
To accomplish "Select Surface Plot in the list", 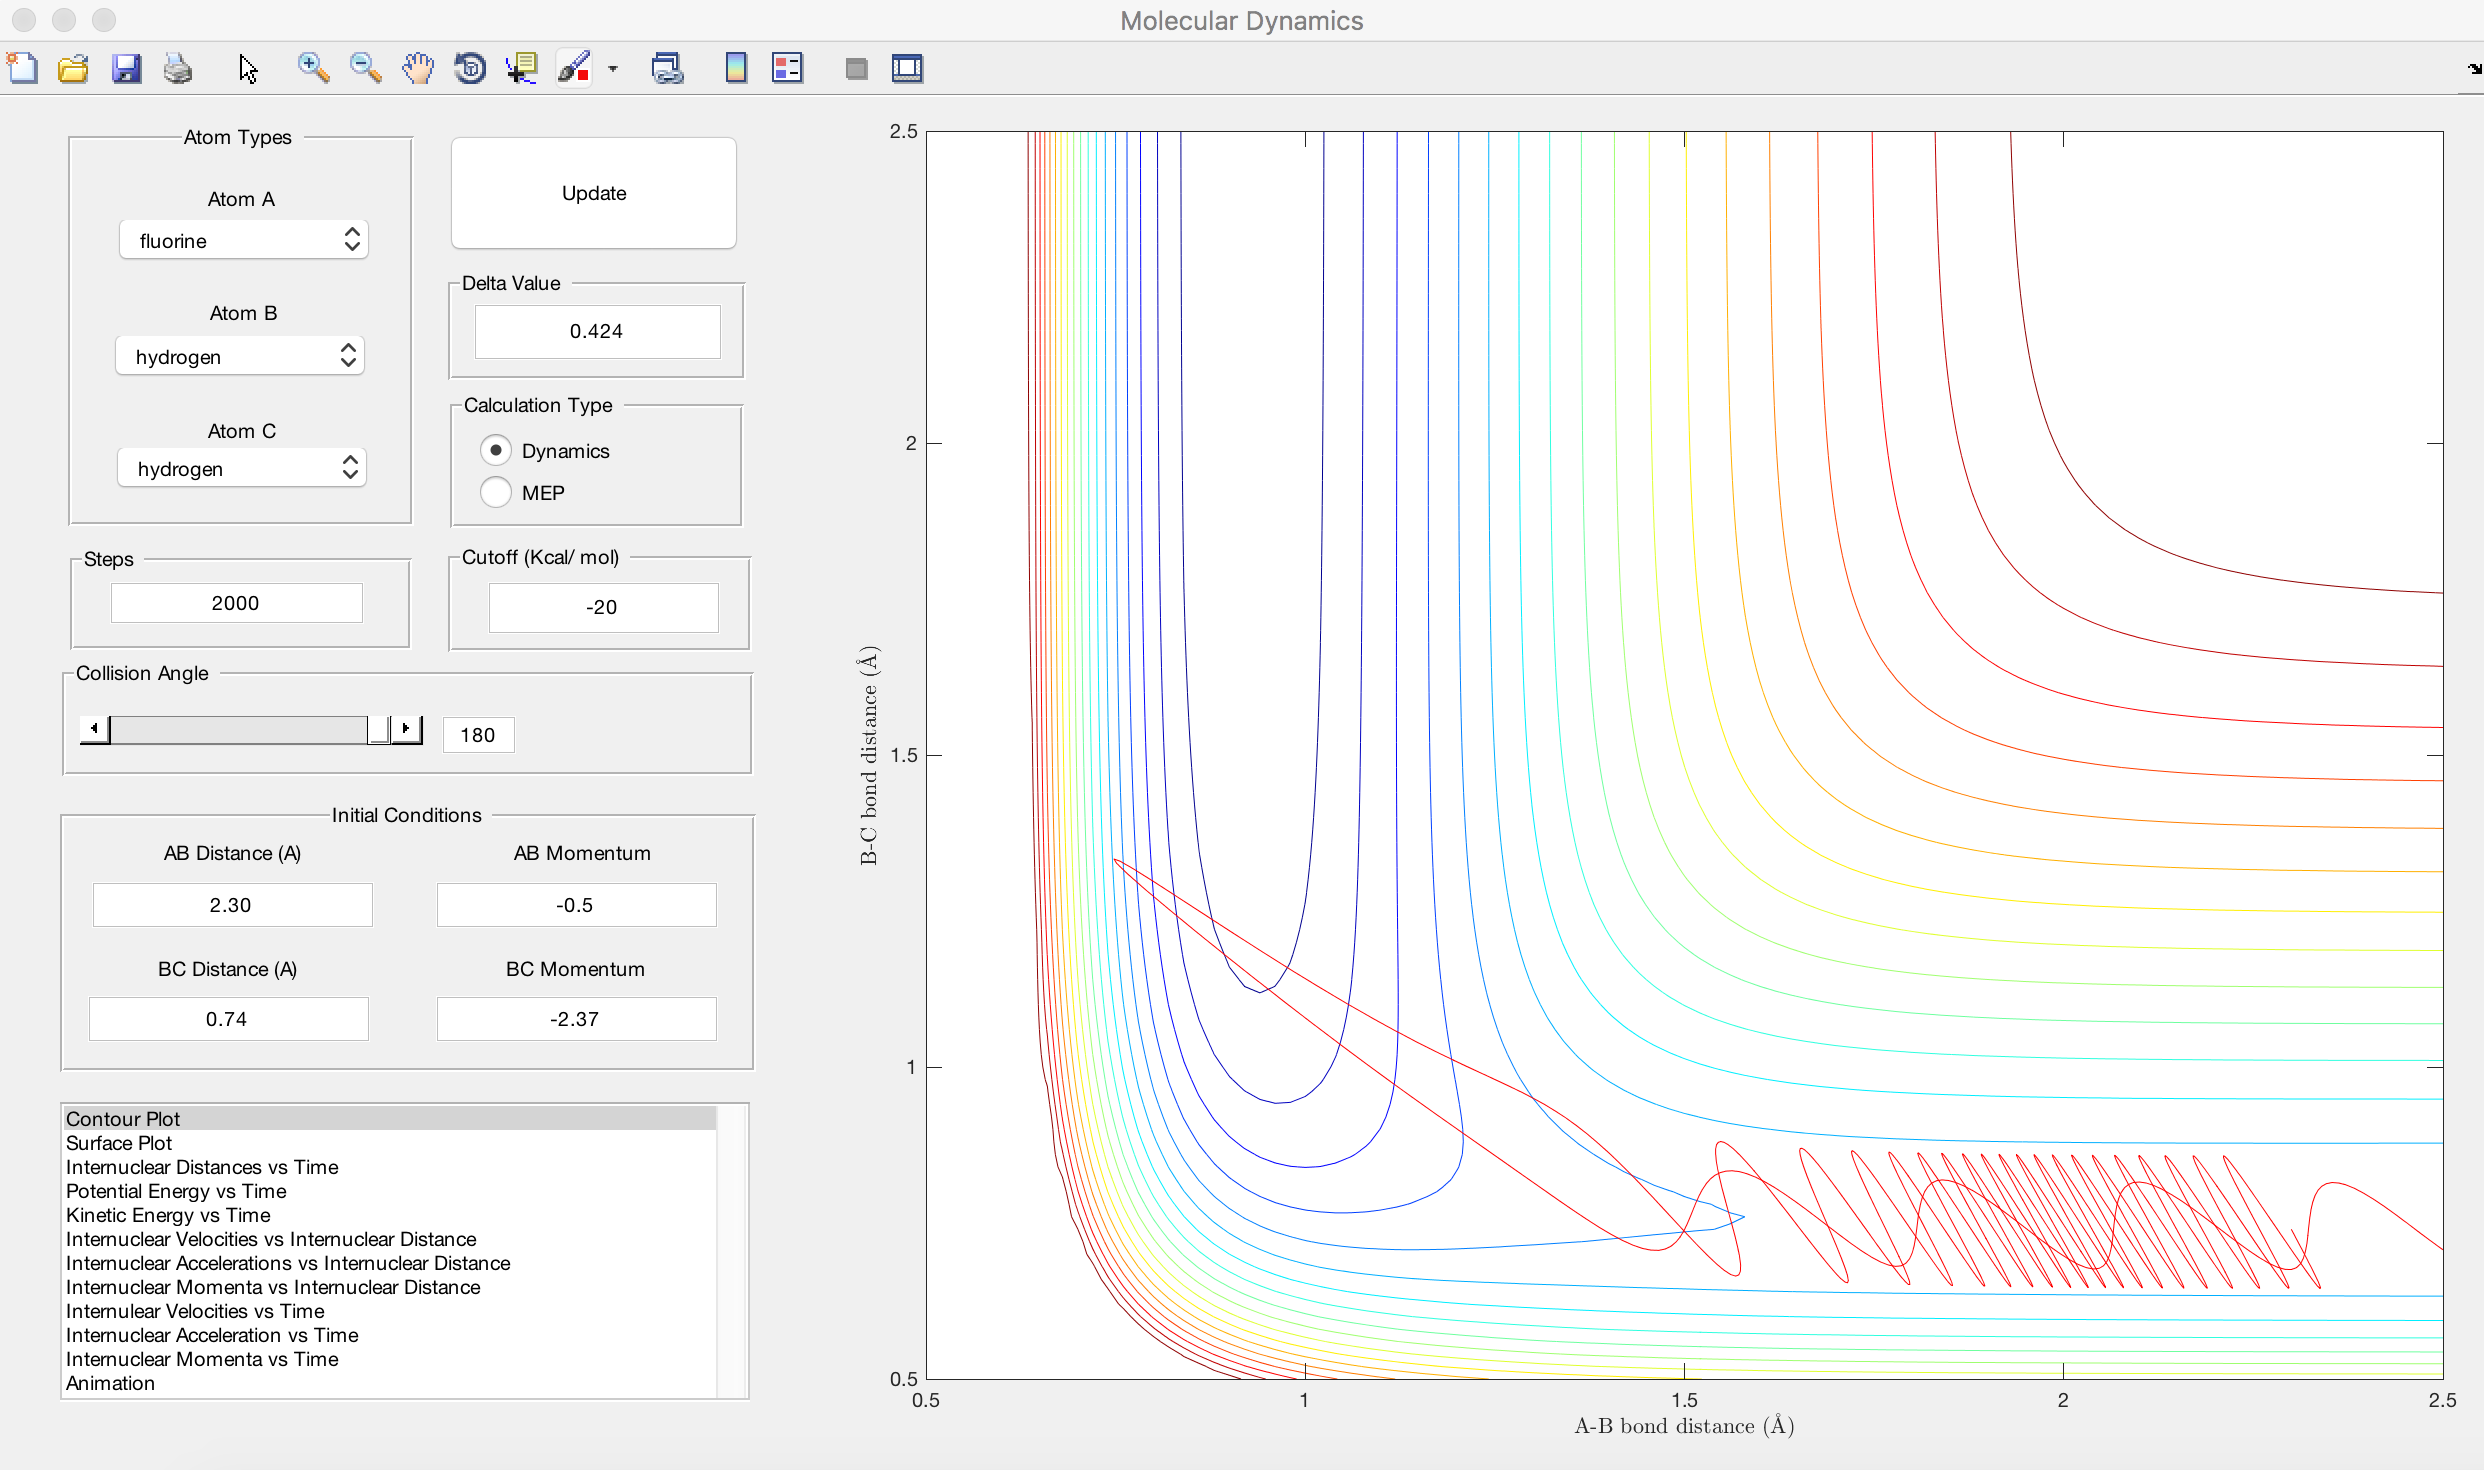I will (119, 1143).
